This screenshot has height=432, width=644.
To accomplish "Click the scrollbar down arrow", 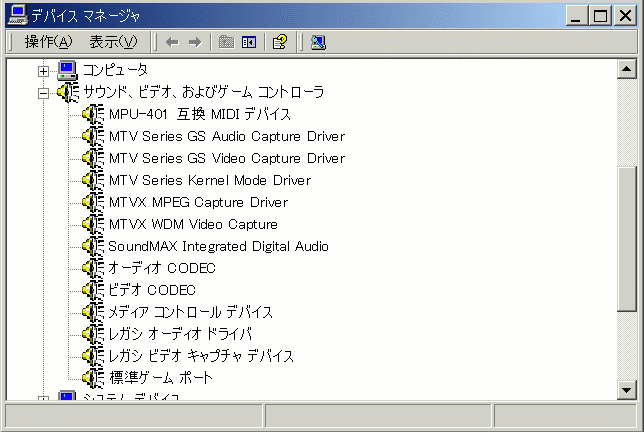I will click(x=627, y=389).
